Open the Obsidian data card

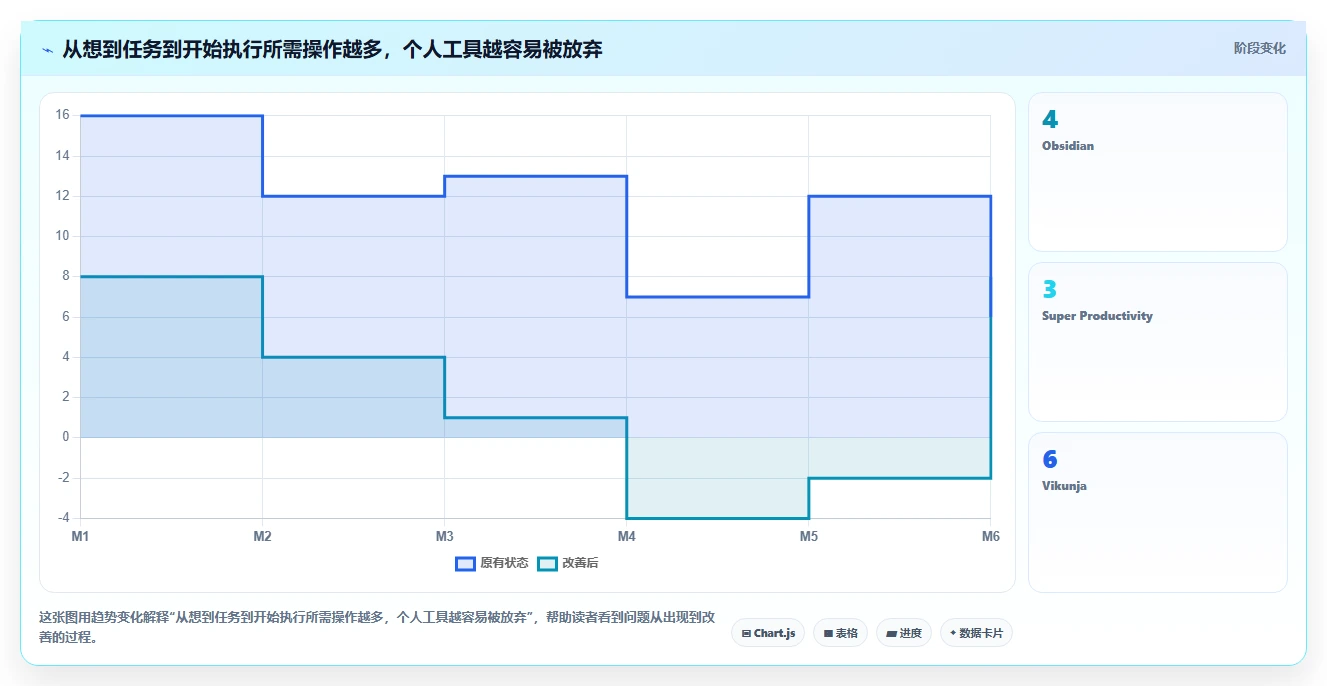coord(1157,172)
